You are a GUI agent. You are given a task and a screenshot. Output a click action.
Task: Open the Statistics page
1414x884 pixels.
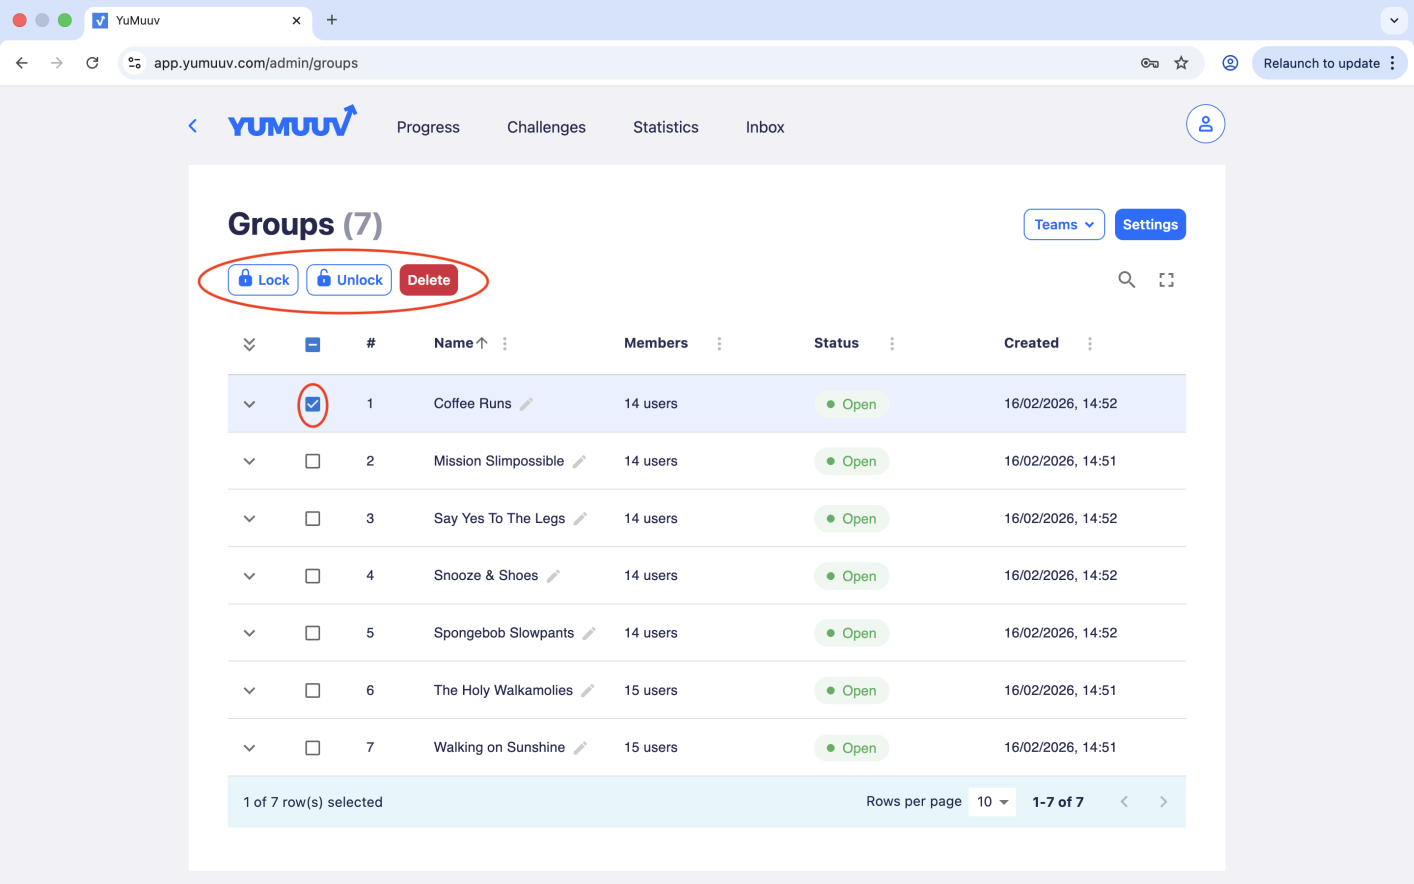[665, 127]
